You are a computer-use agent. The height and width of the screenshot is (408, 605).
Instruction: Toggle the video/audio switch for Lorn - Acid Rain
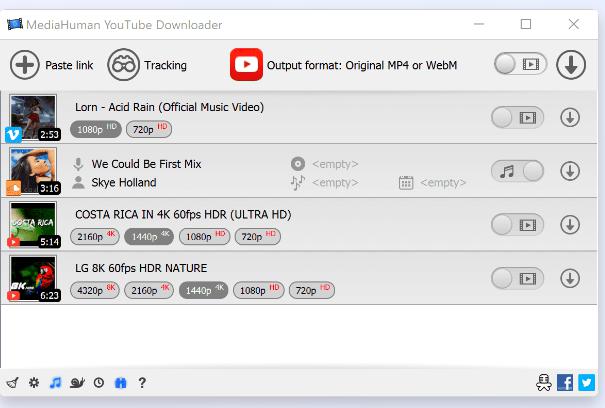(x=517, y=117)
